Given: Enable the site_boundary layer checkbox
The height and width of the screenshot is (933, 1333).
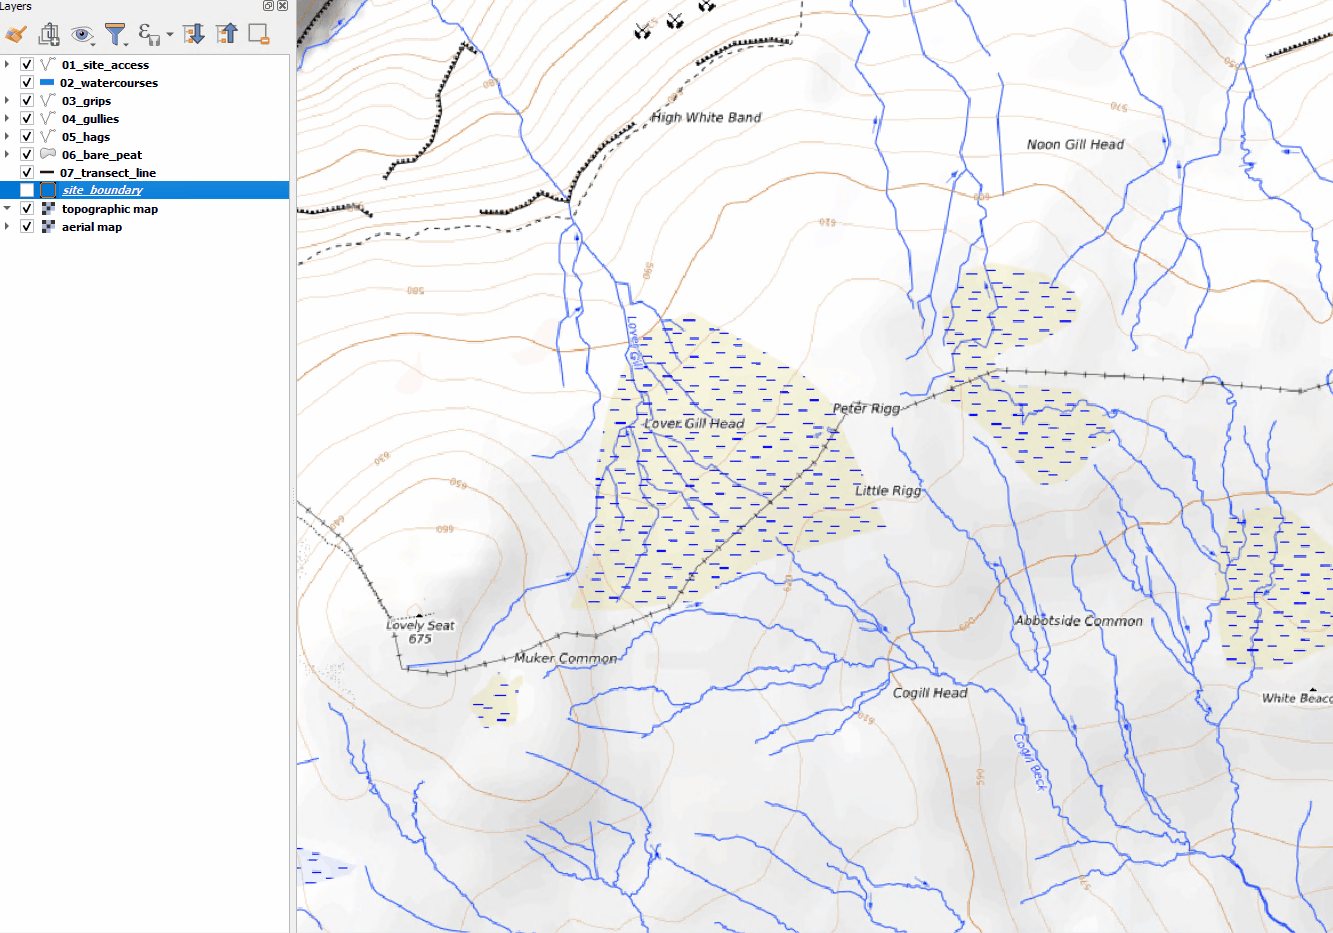Looking at the screenshot, I should coord(27,190).
